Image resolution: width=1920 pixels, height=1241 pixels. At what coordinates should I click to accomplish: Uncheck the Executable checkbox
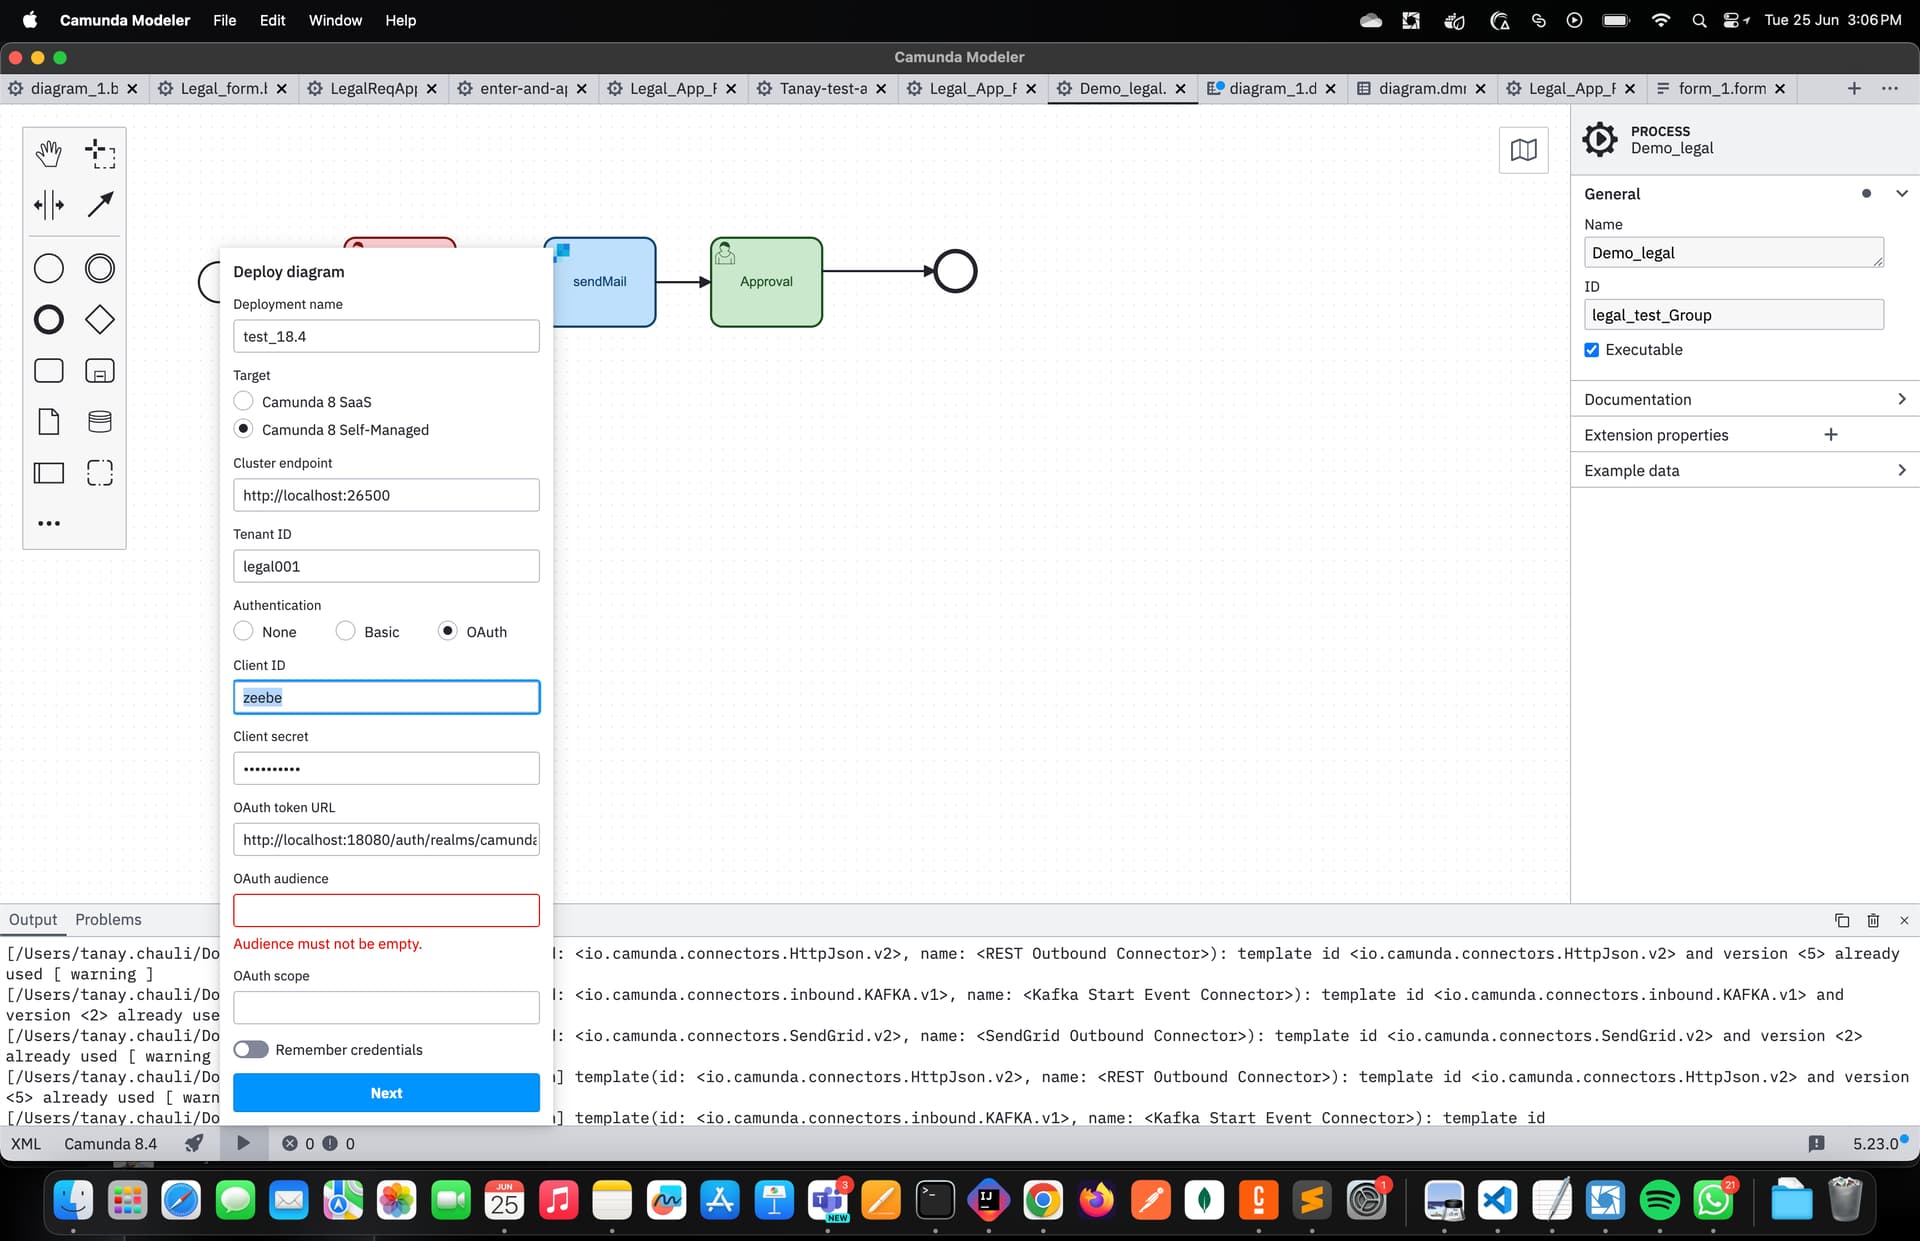tap(1591, 349)
